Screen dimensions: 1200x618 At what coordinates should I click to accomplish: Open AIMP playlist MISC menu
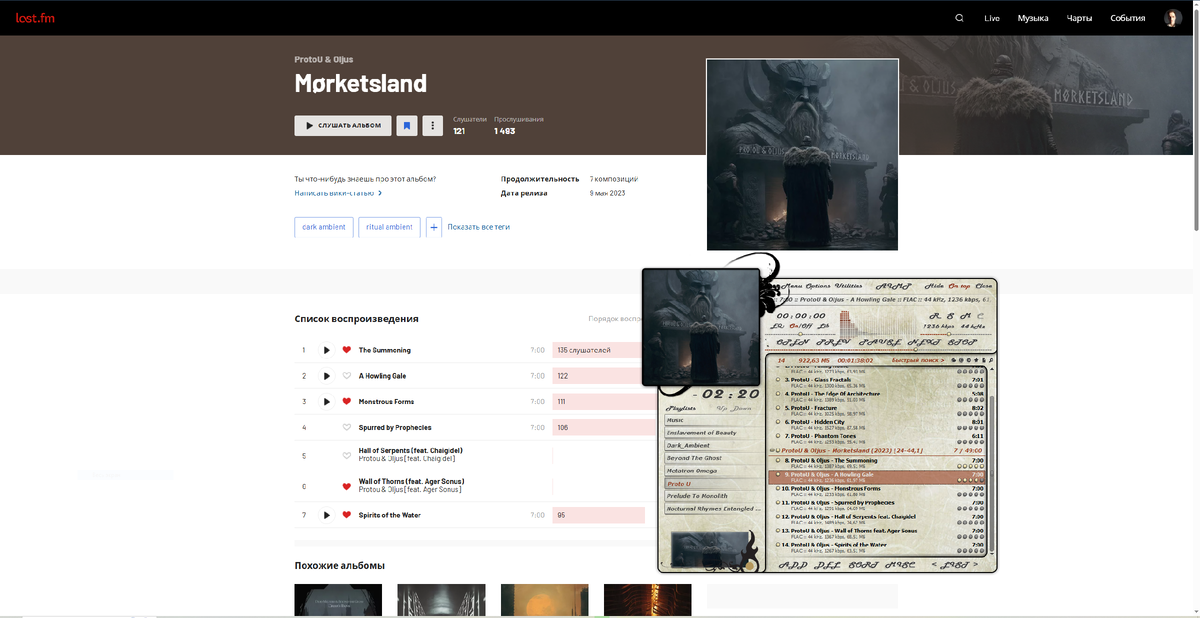tap(900, 565)
